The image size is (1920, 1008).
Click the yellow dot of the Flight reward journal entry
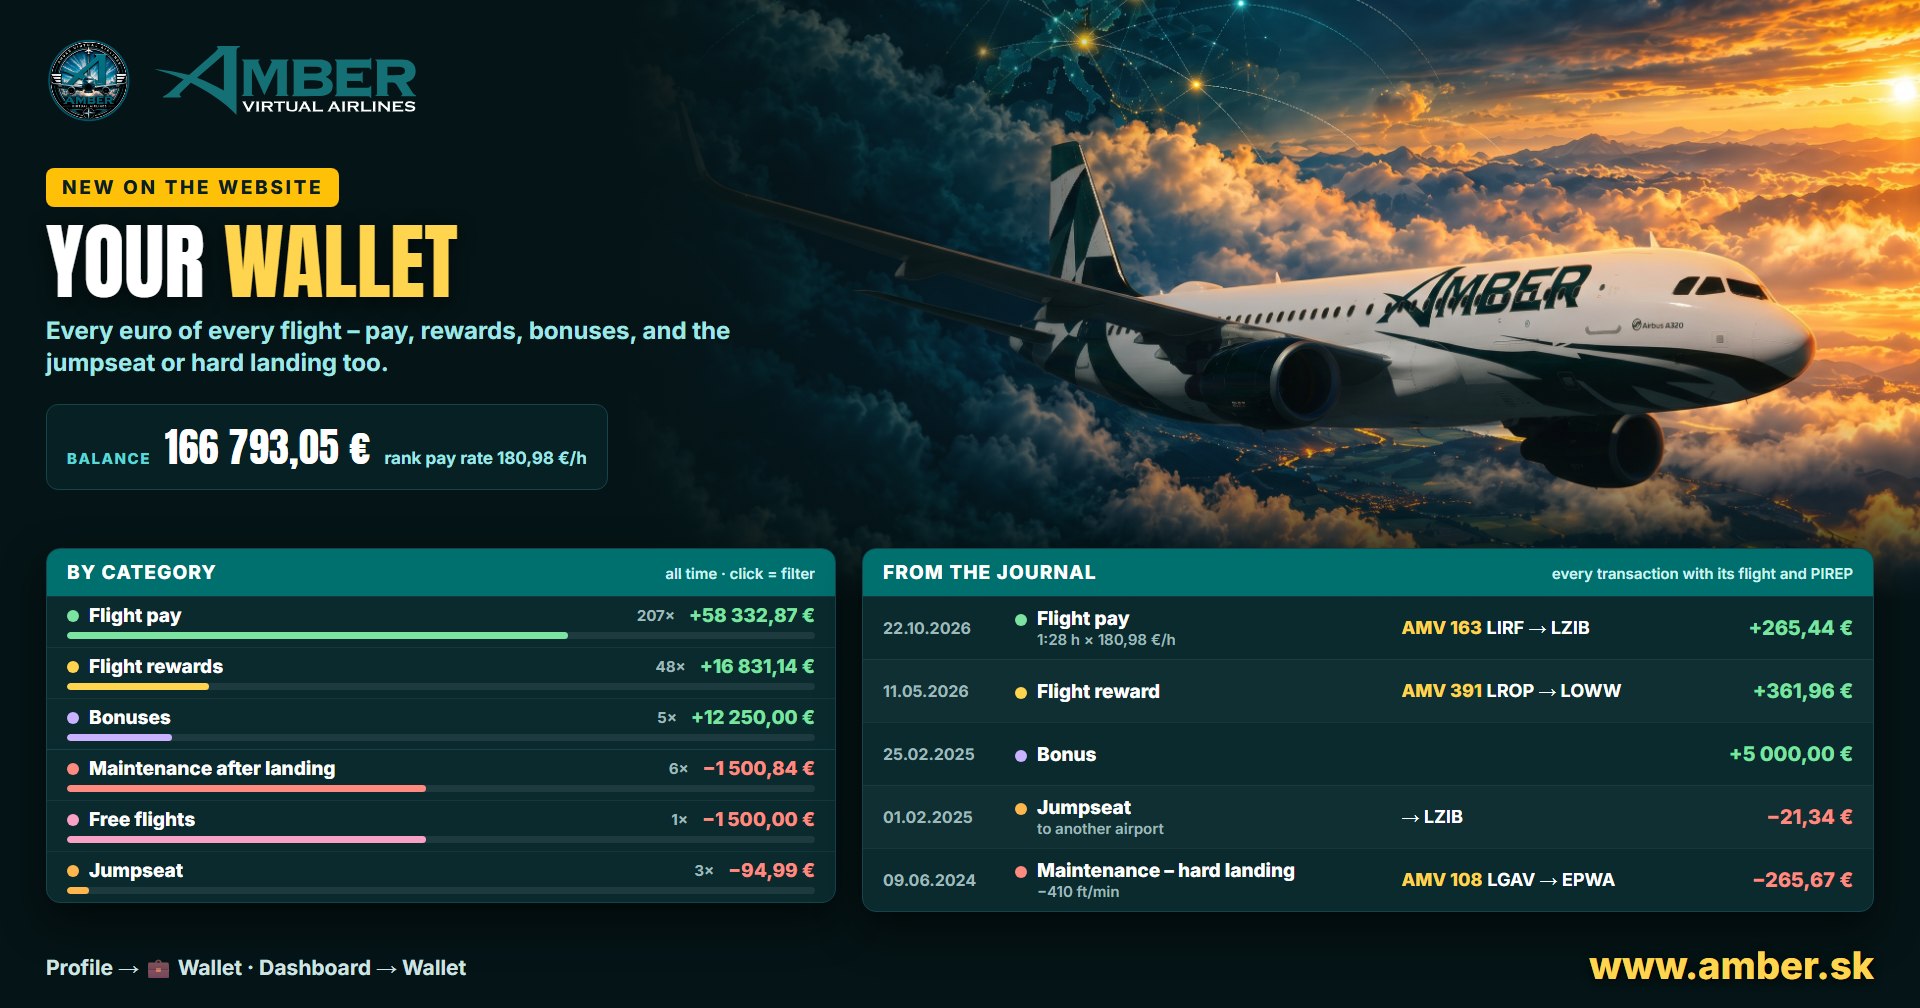pos(1021,692)
